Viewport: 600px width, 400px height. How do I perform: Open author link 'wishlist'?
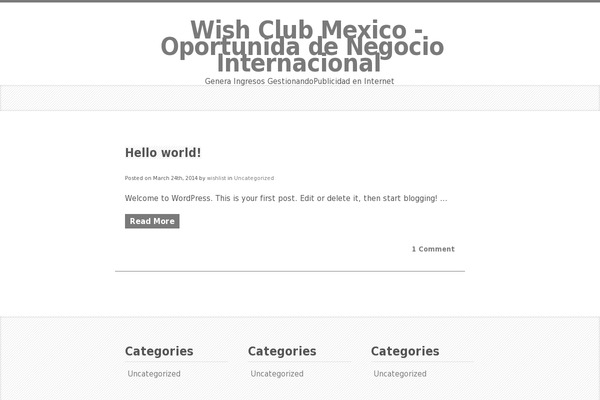(x=216, y=178)
